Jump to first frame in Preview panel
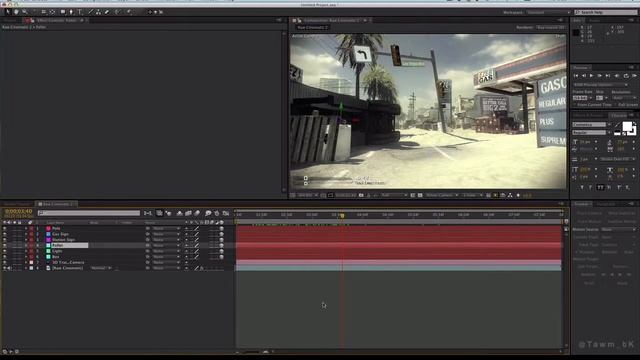Screen dimensions: 640x360 576,76
